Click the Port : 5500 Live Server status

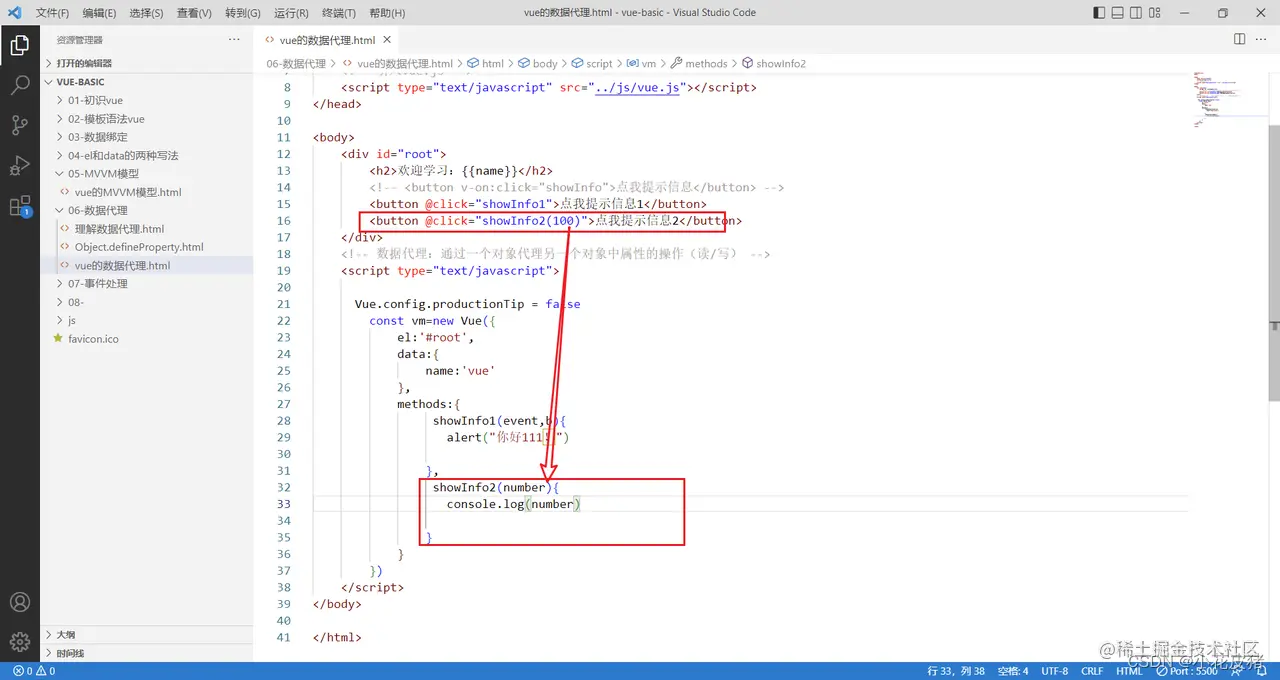[x=1186, y=671]
